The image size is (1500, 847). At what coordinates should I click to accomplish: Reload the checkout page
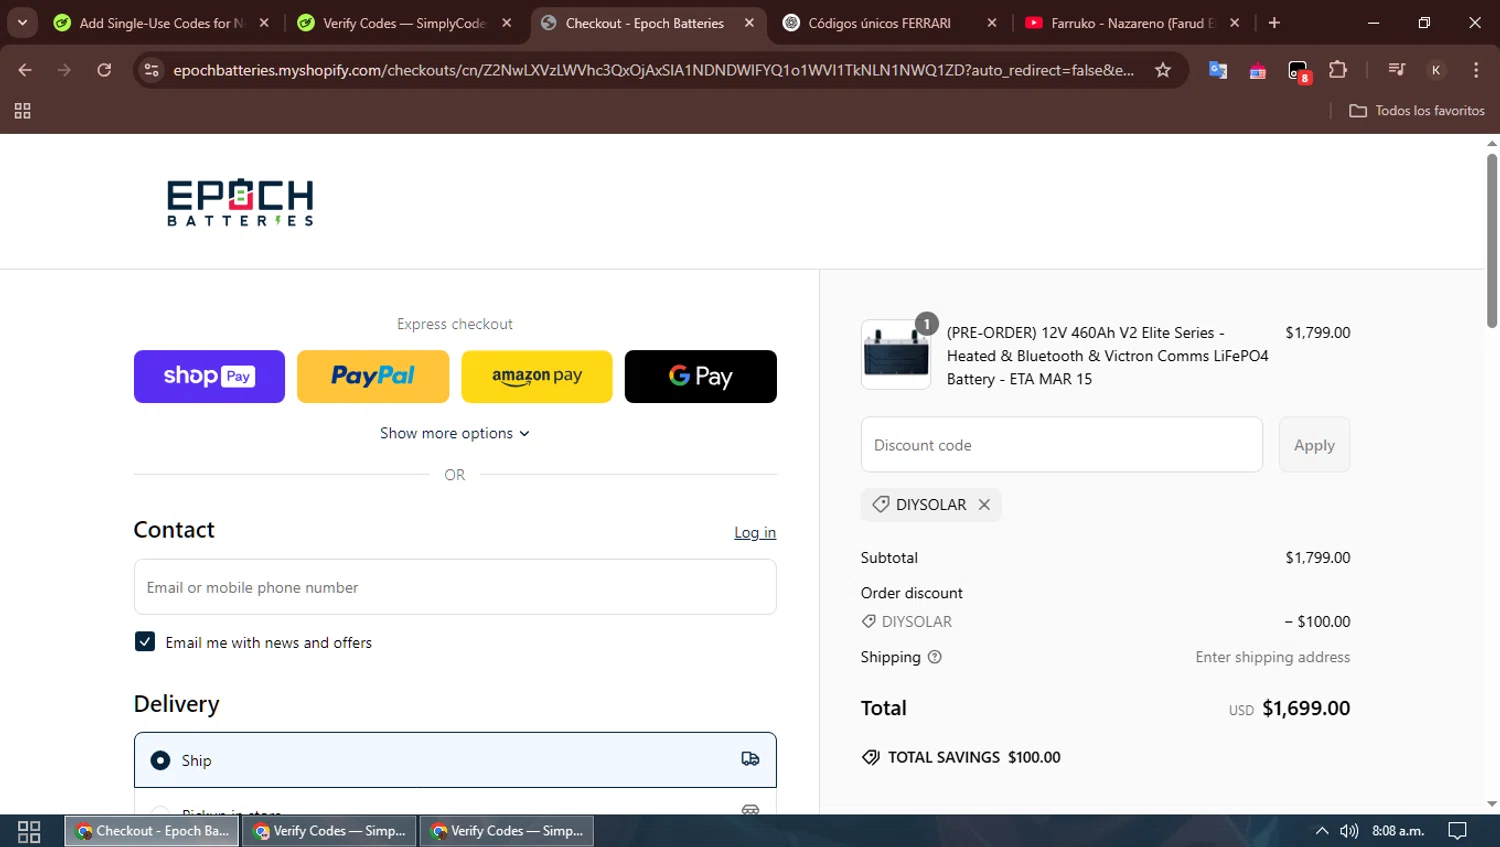coord(104,70)
